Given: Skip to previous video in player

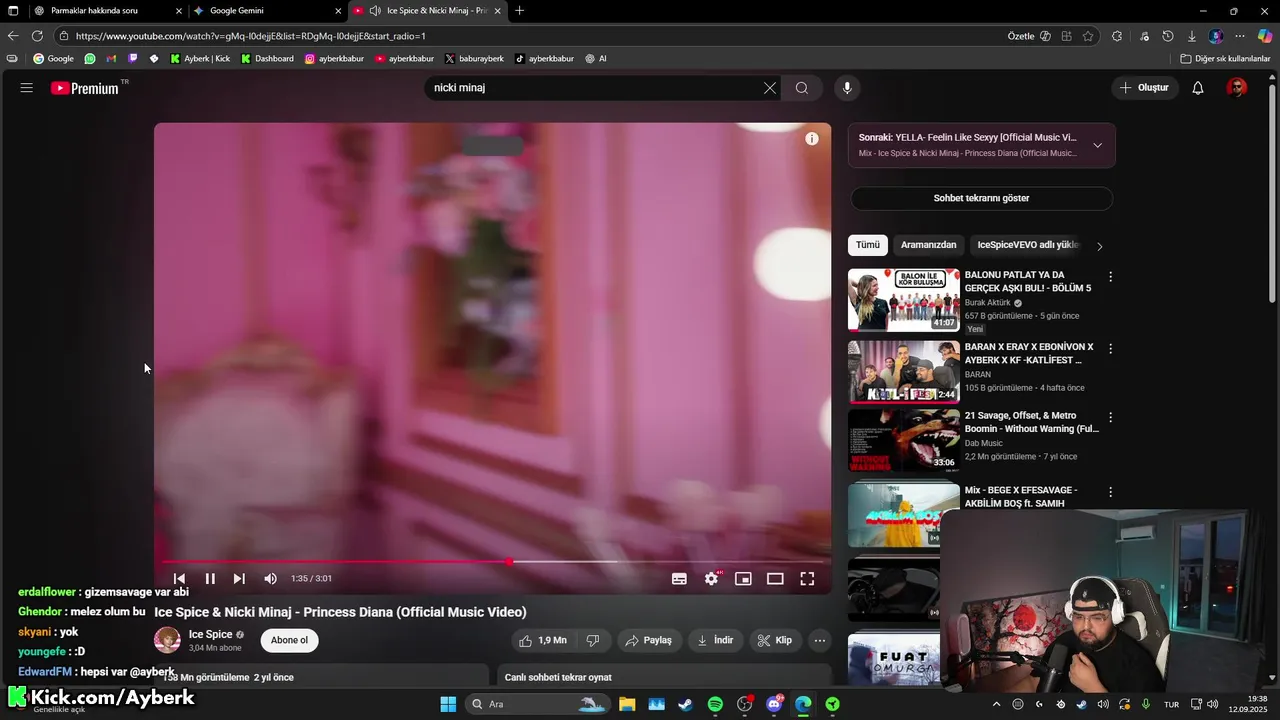Looking at the screenshot, I should [x=179, y=578].
